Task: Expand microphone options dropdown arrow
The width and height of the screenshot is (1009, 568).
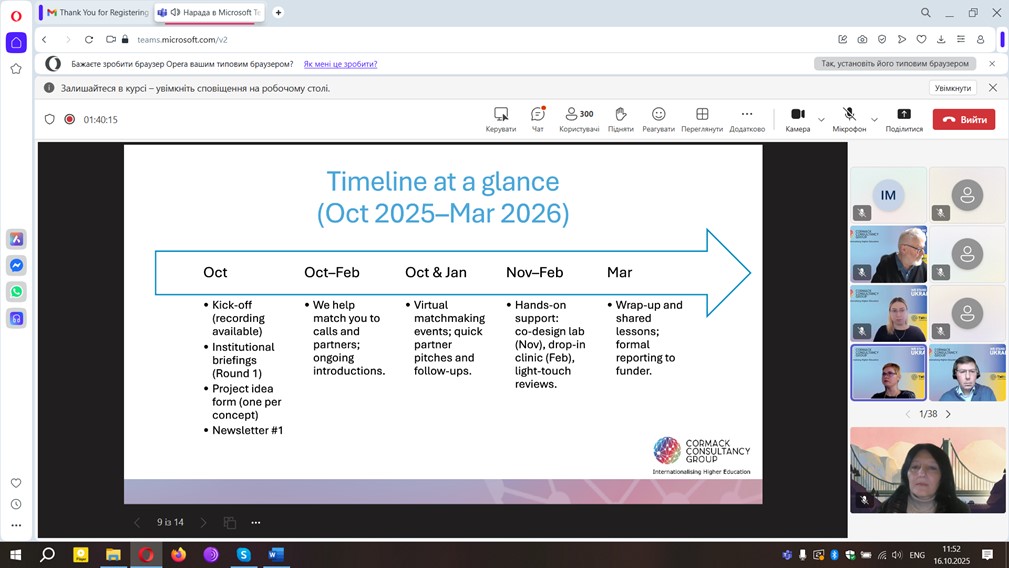Action: (874, 120)
